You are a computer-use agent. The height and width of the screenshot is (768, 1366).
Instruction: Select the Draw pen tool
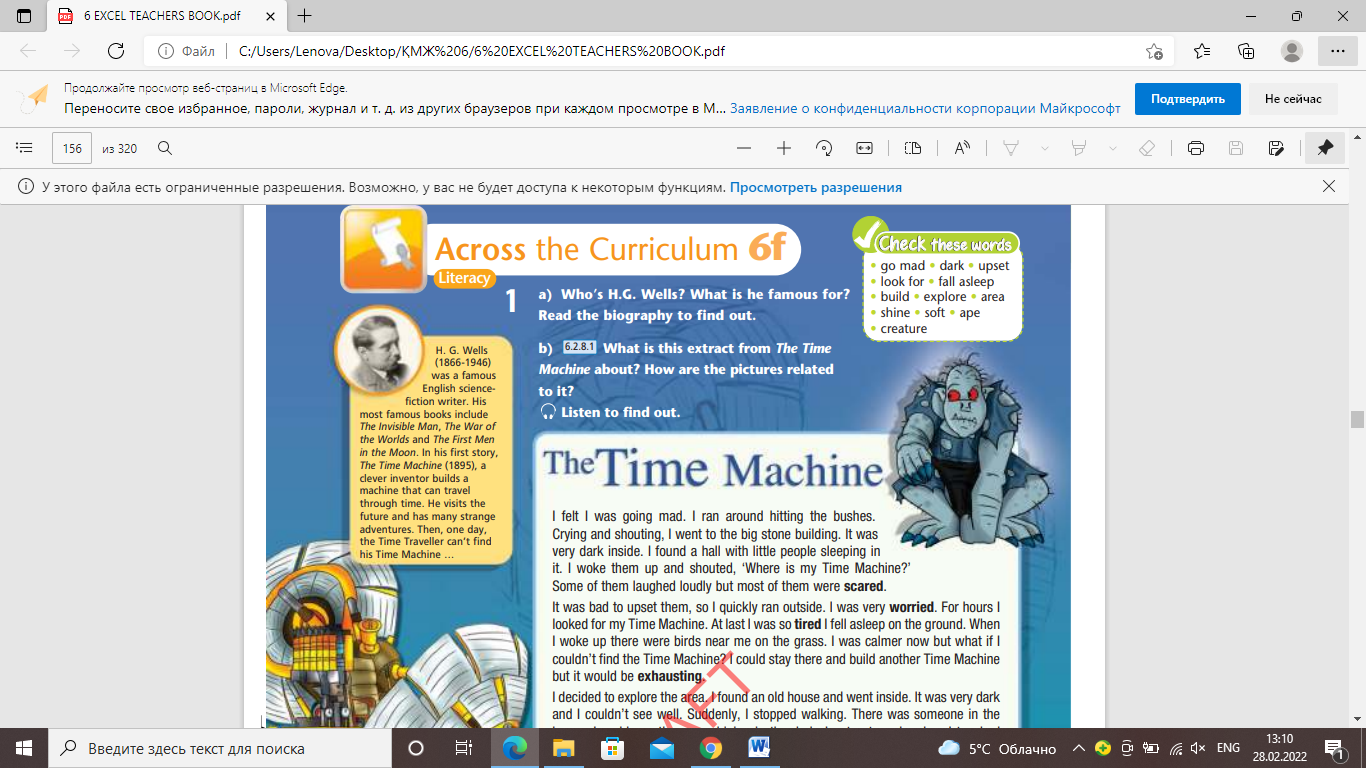[1011, 148]
